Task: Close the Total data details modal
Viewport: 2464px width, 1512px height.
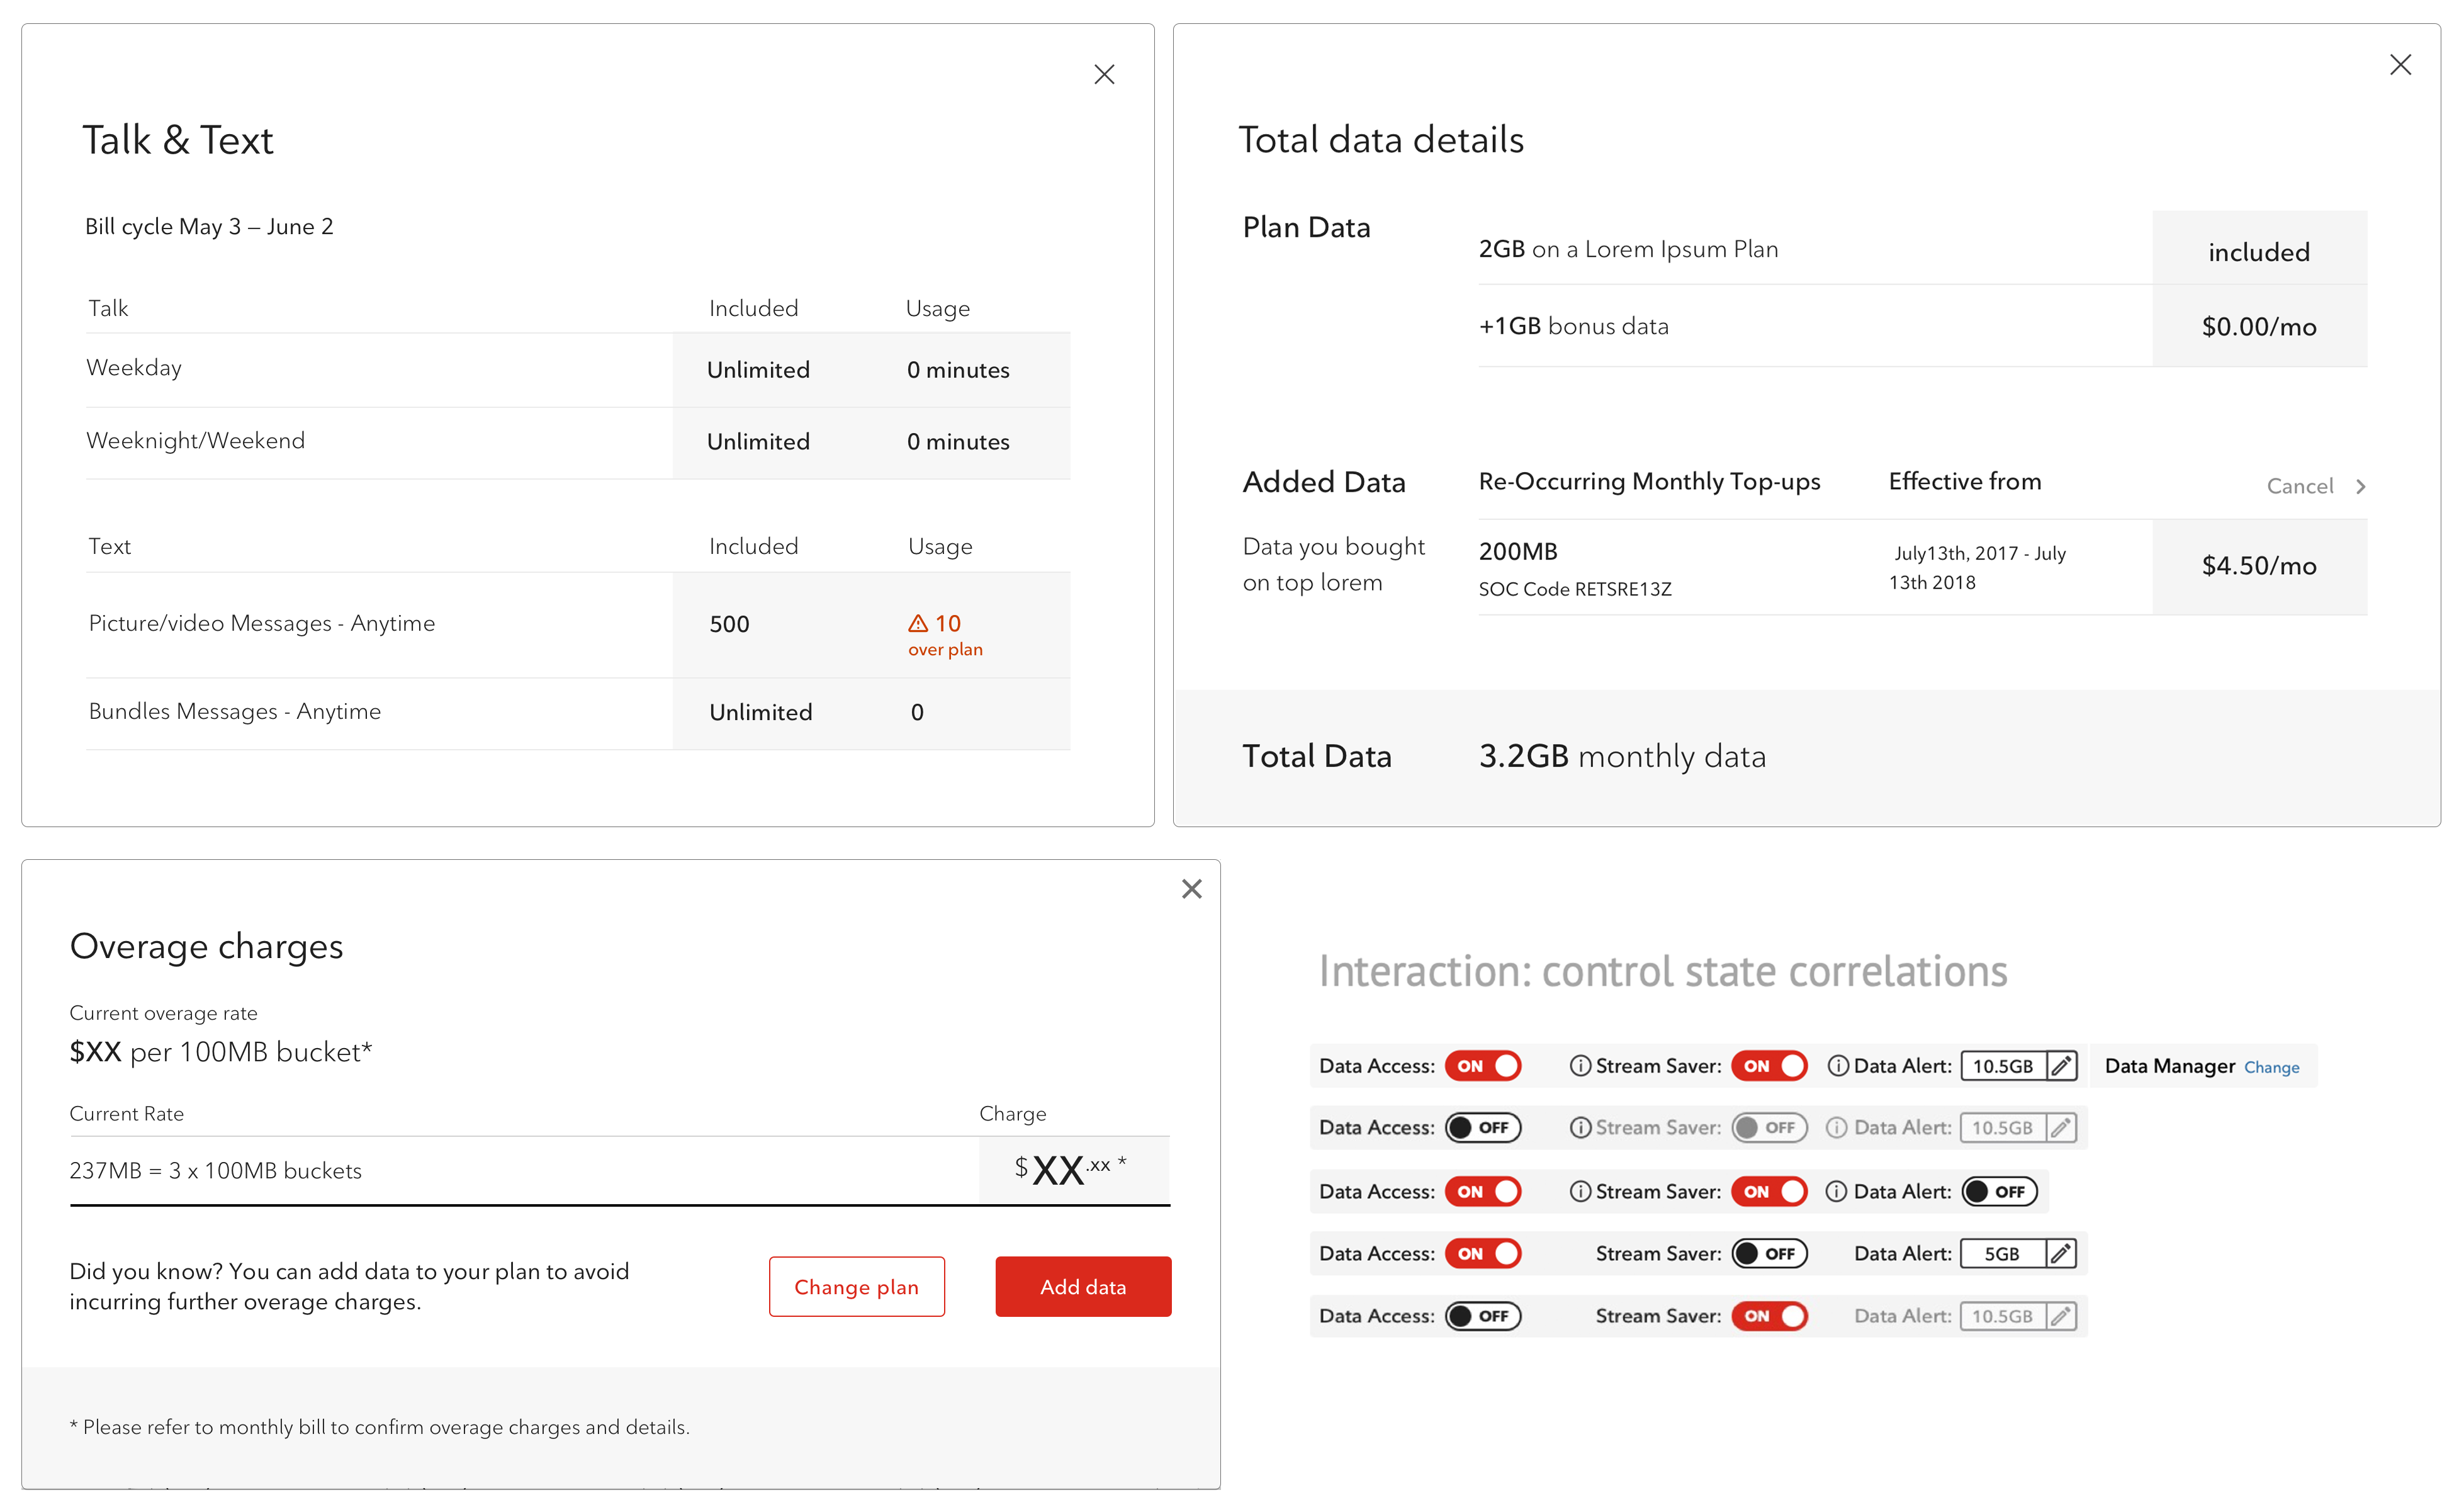Action: (x=2400, y=64)
